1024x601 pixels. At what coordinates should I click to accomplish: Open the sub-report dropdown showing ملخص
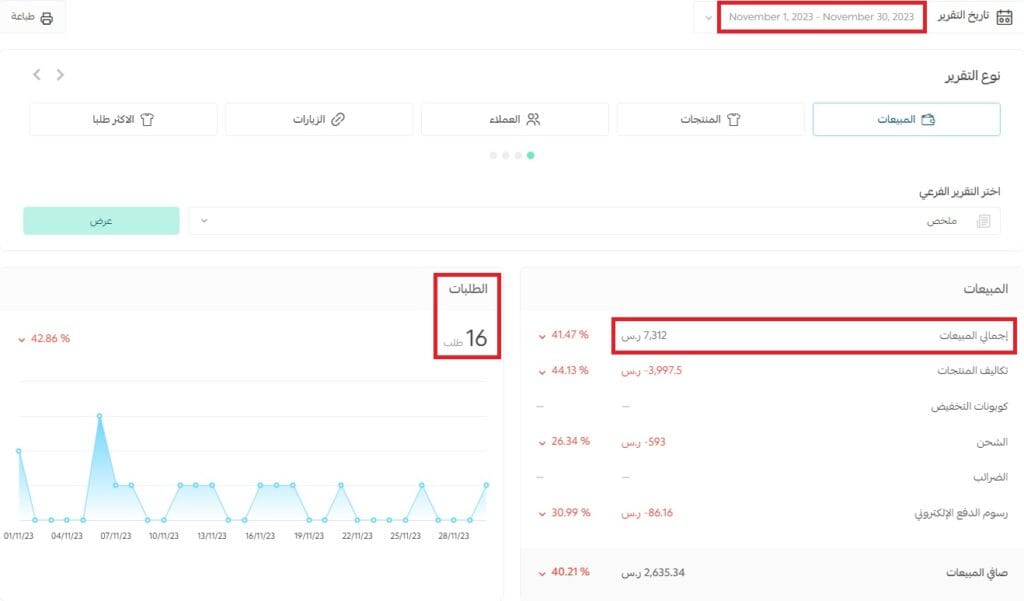[x=594, y=221]
